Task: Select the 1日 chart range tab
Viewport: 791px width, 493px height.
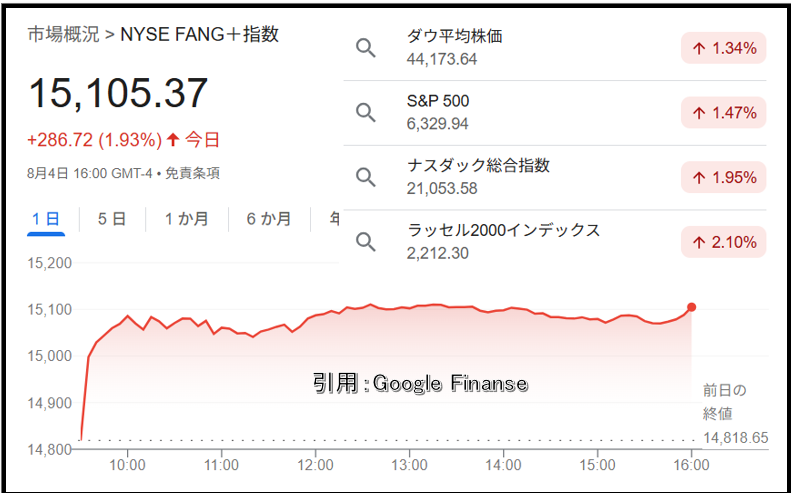Action: (46, 220)
